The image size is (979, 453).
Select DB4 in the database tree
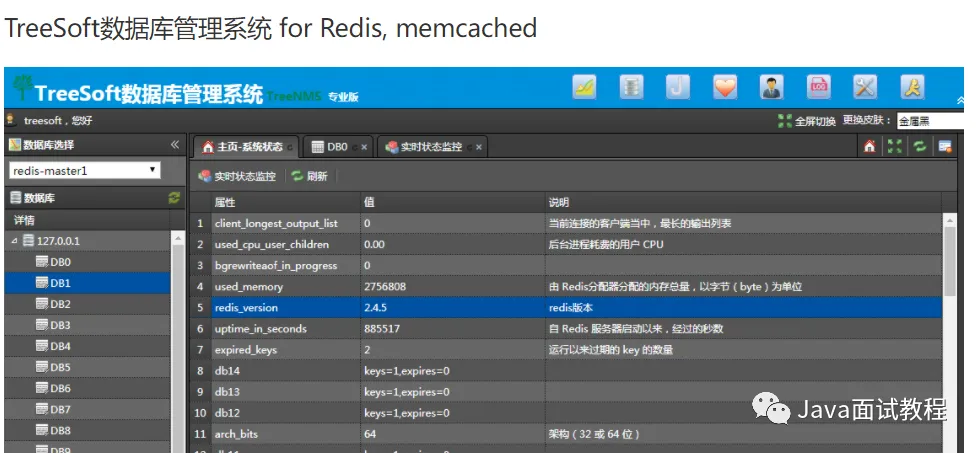[x=61, y=346]
